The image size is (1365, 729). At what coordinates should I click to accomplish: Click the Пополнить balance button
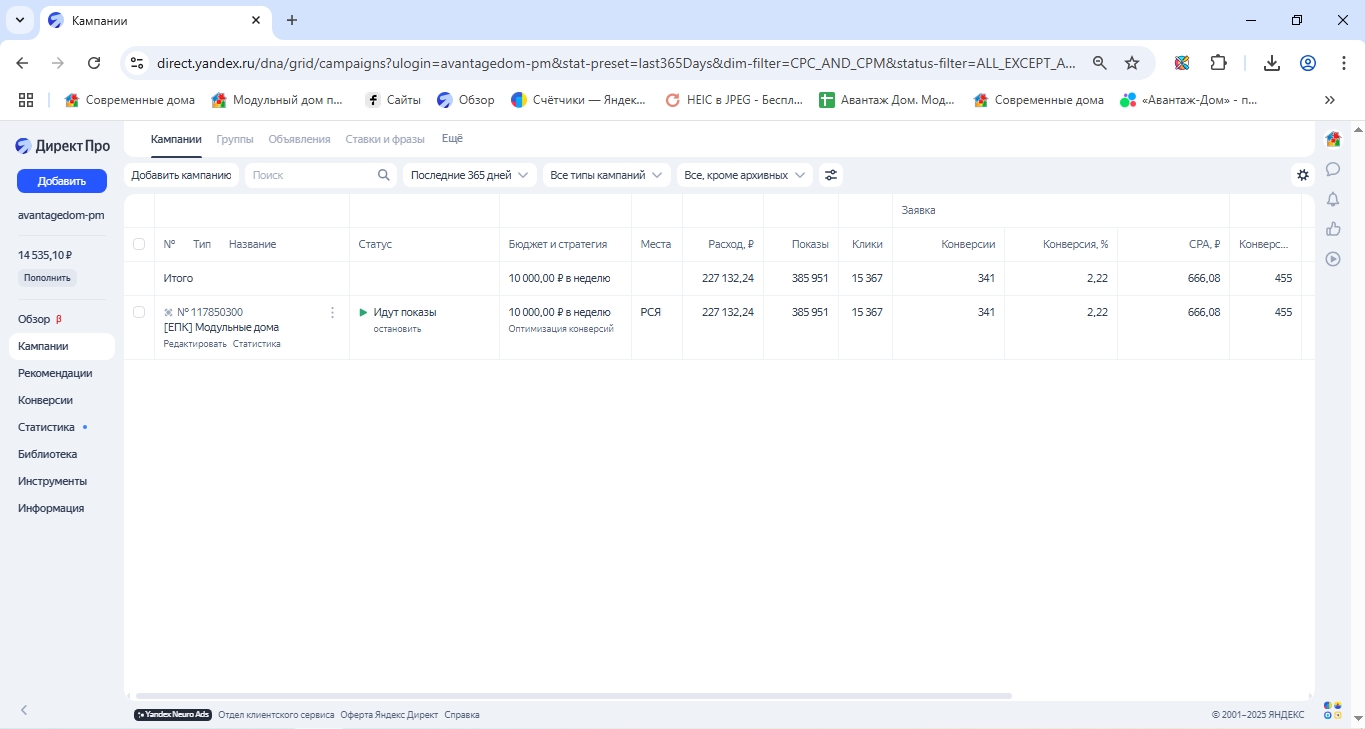point(47,278)
